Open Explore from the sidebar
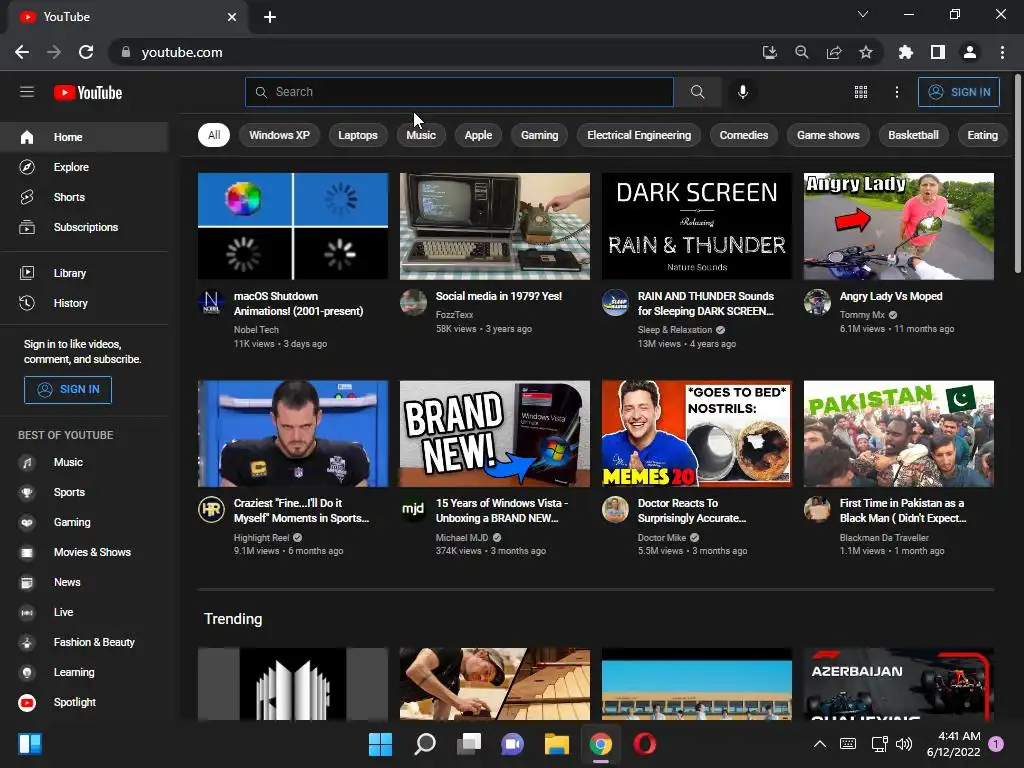 pyautogui.click(x=84, y=167)
